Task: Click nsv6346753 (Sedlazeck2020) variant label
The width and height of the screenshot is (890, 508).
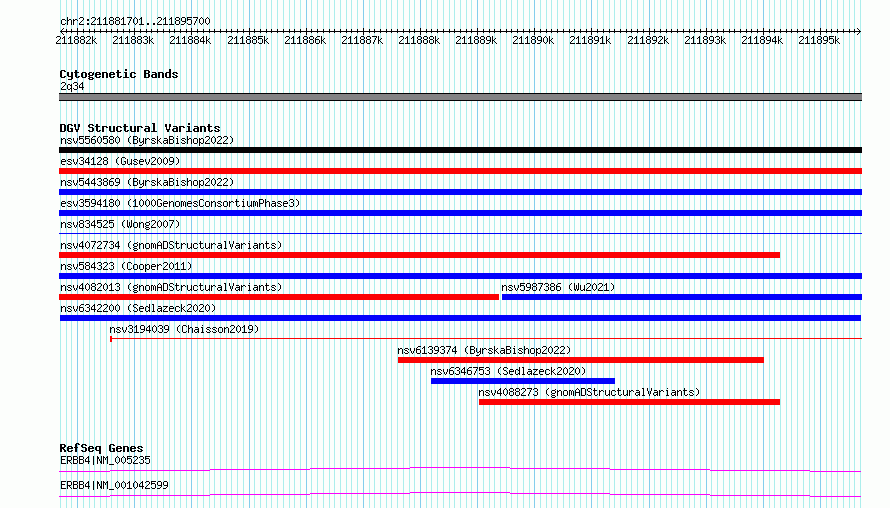Action: (508, 371)
